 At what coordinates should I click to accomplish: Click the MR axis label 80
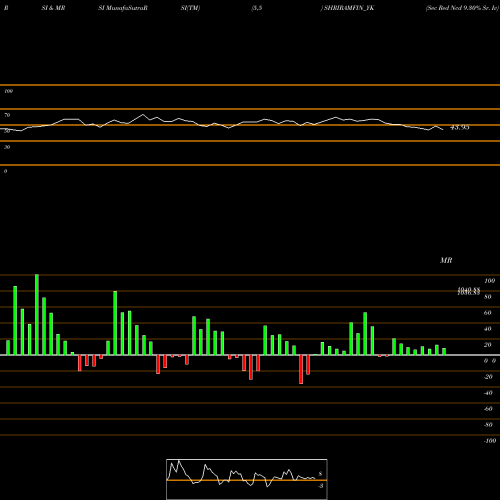click(488, 297)
